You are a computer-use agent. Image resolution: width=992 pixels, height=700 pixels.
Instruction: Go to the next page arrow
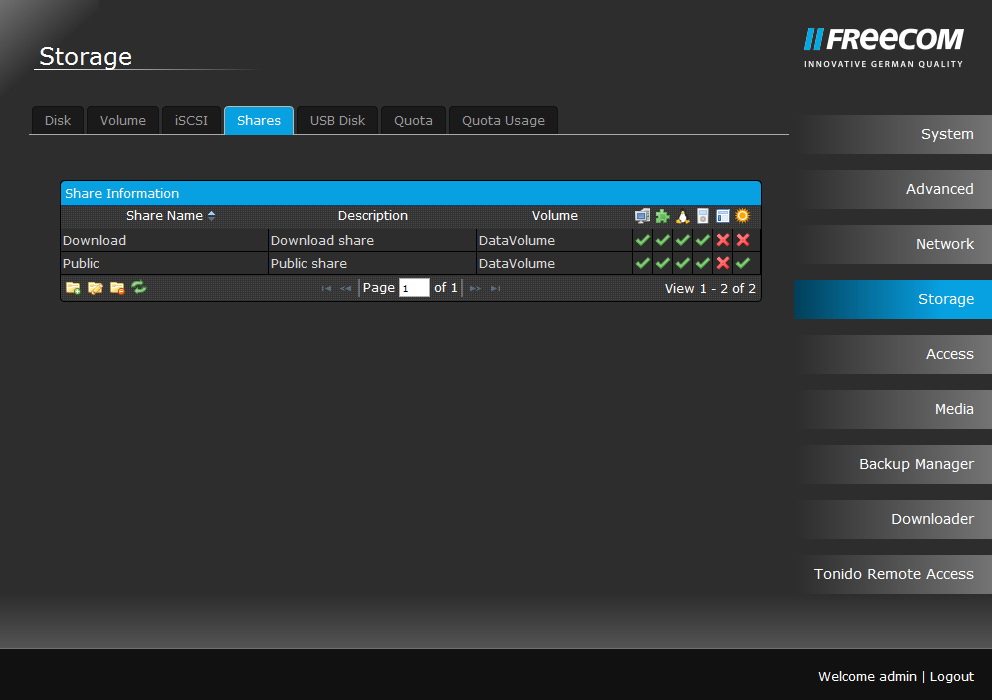click(x=475, y=288)
